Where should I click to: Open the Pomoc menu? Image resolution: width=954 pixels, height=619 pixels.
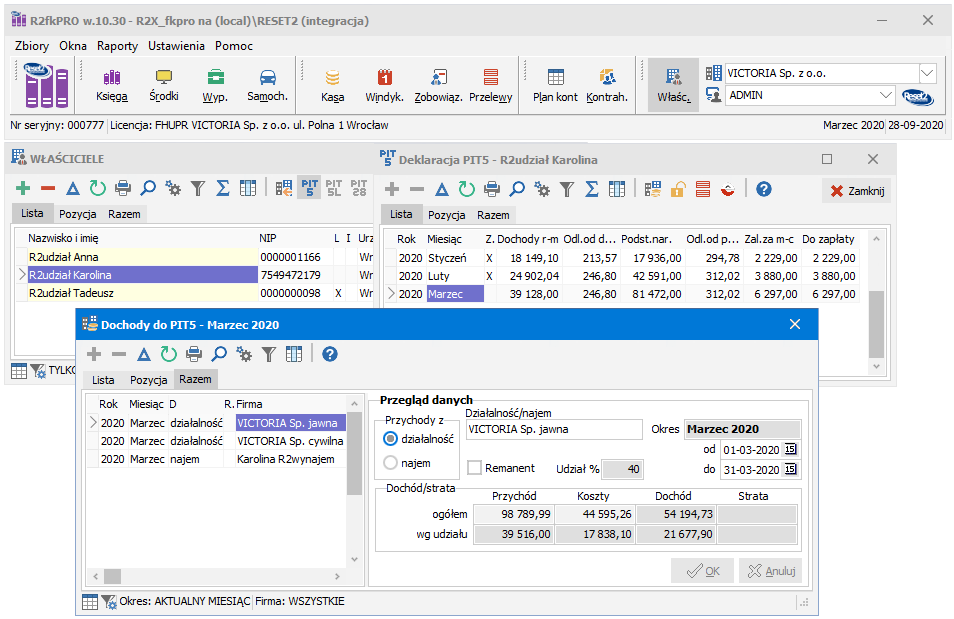pos(234,46)
